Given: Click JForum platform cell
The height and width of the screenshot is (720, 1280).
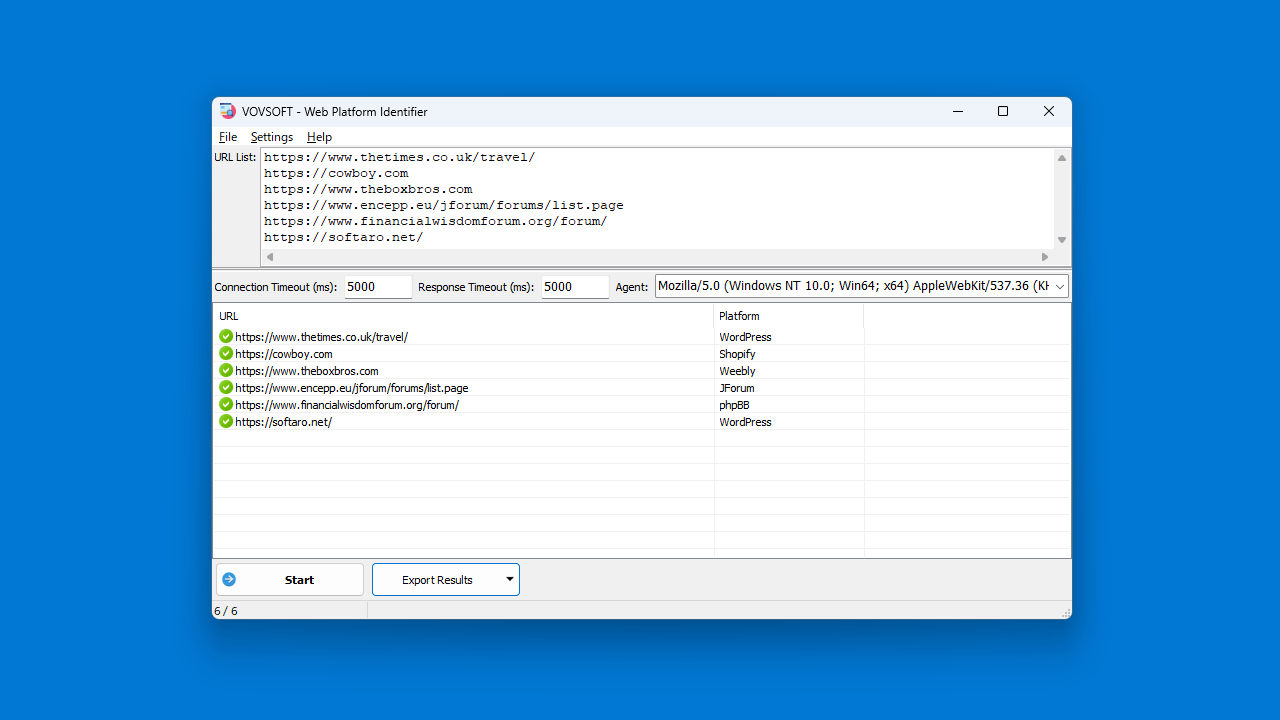Looking at the screenshot, I should 737,388.
